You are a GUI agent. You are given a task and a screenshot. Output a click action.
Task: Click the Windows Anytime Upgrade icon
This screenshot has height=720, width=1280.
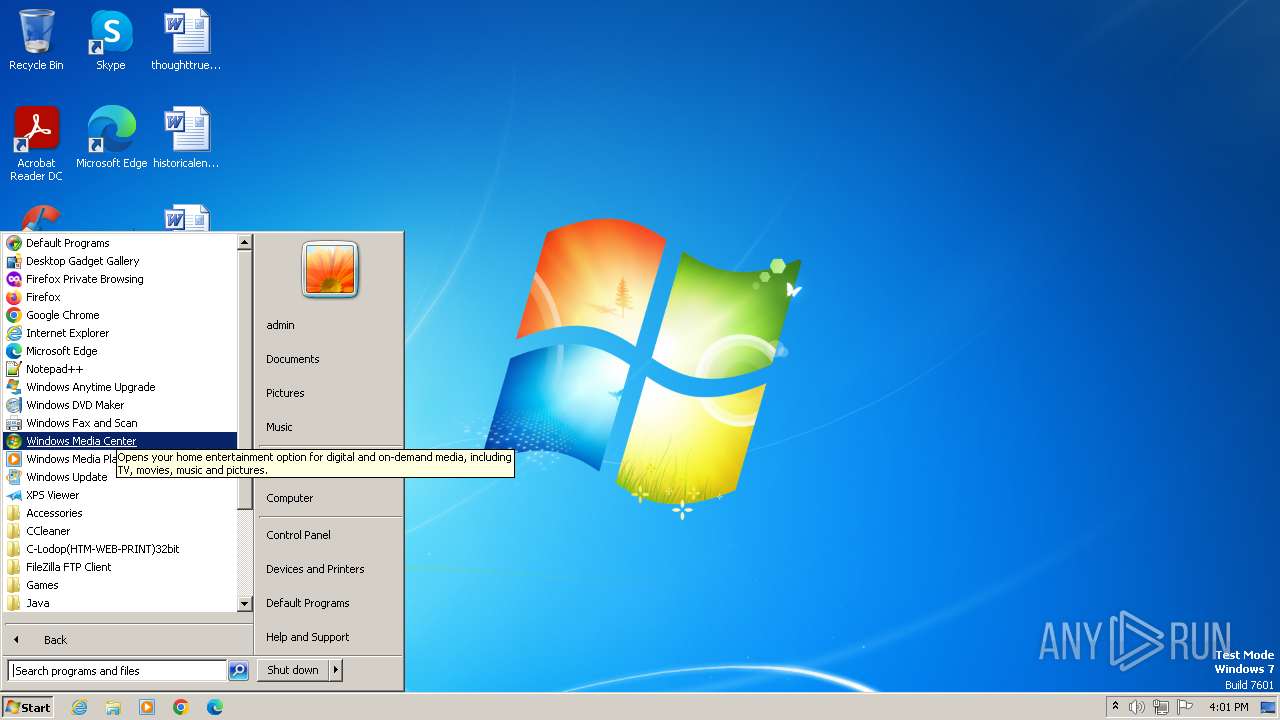(x=14, y=387)
